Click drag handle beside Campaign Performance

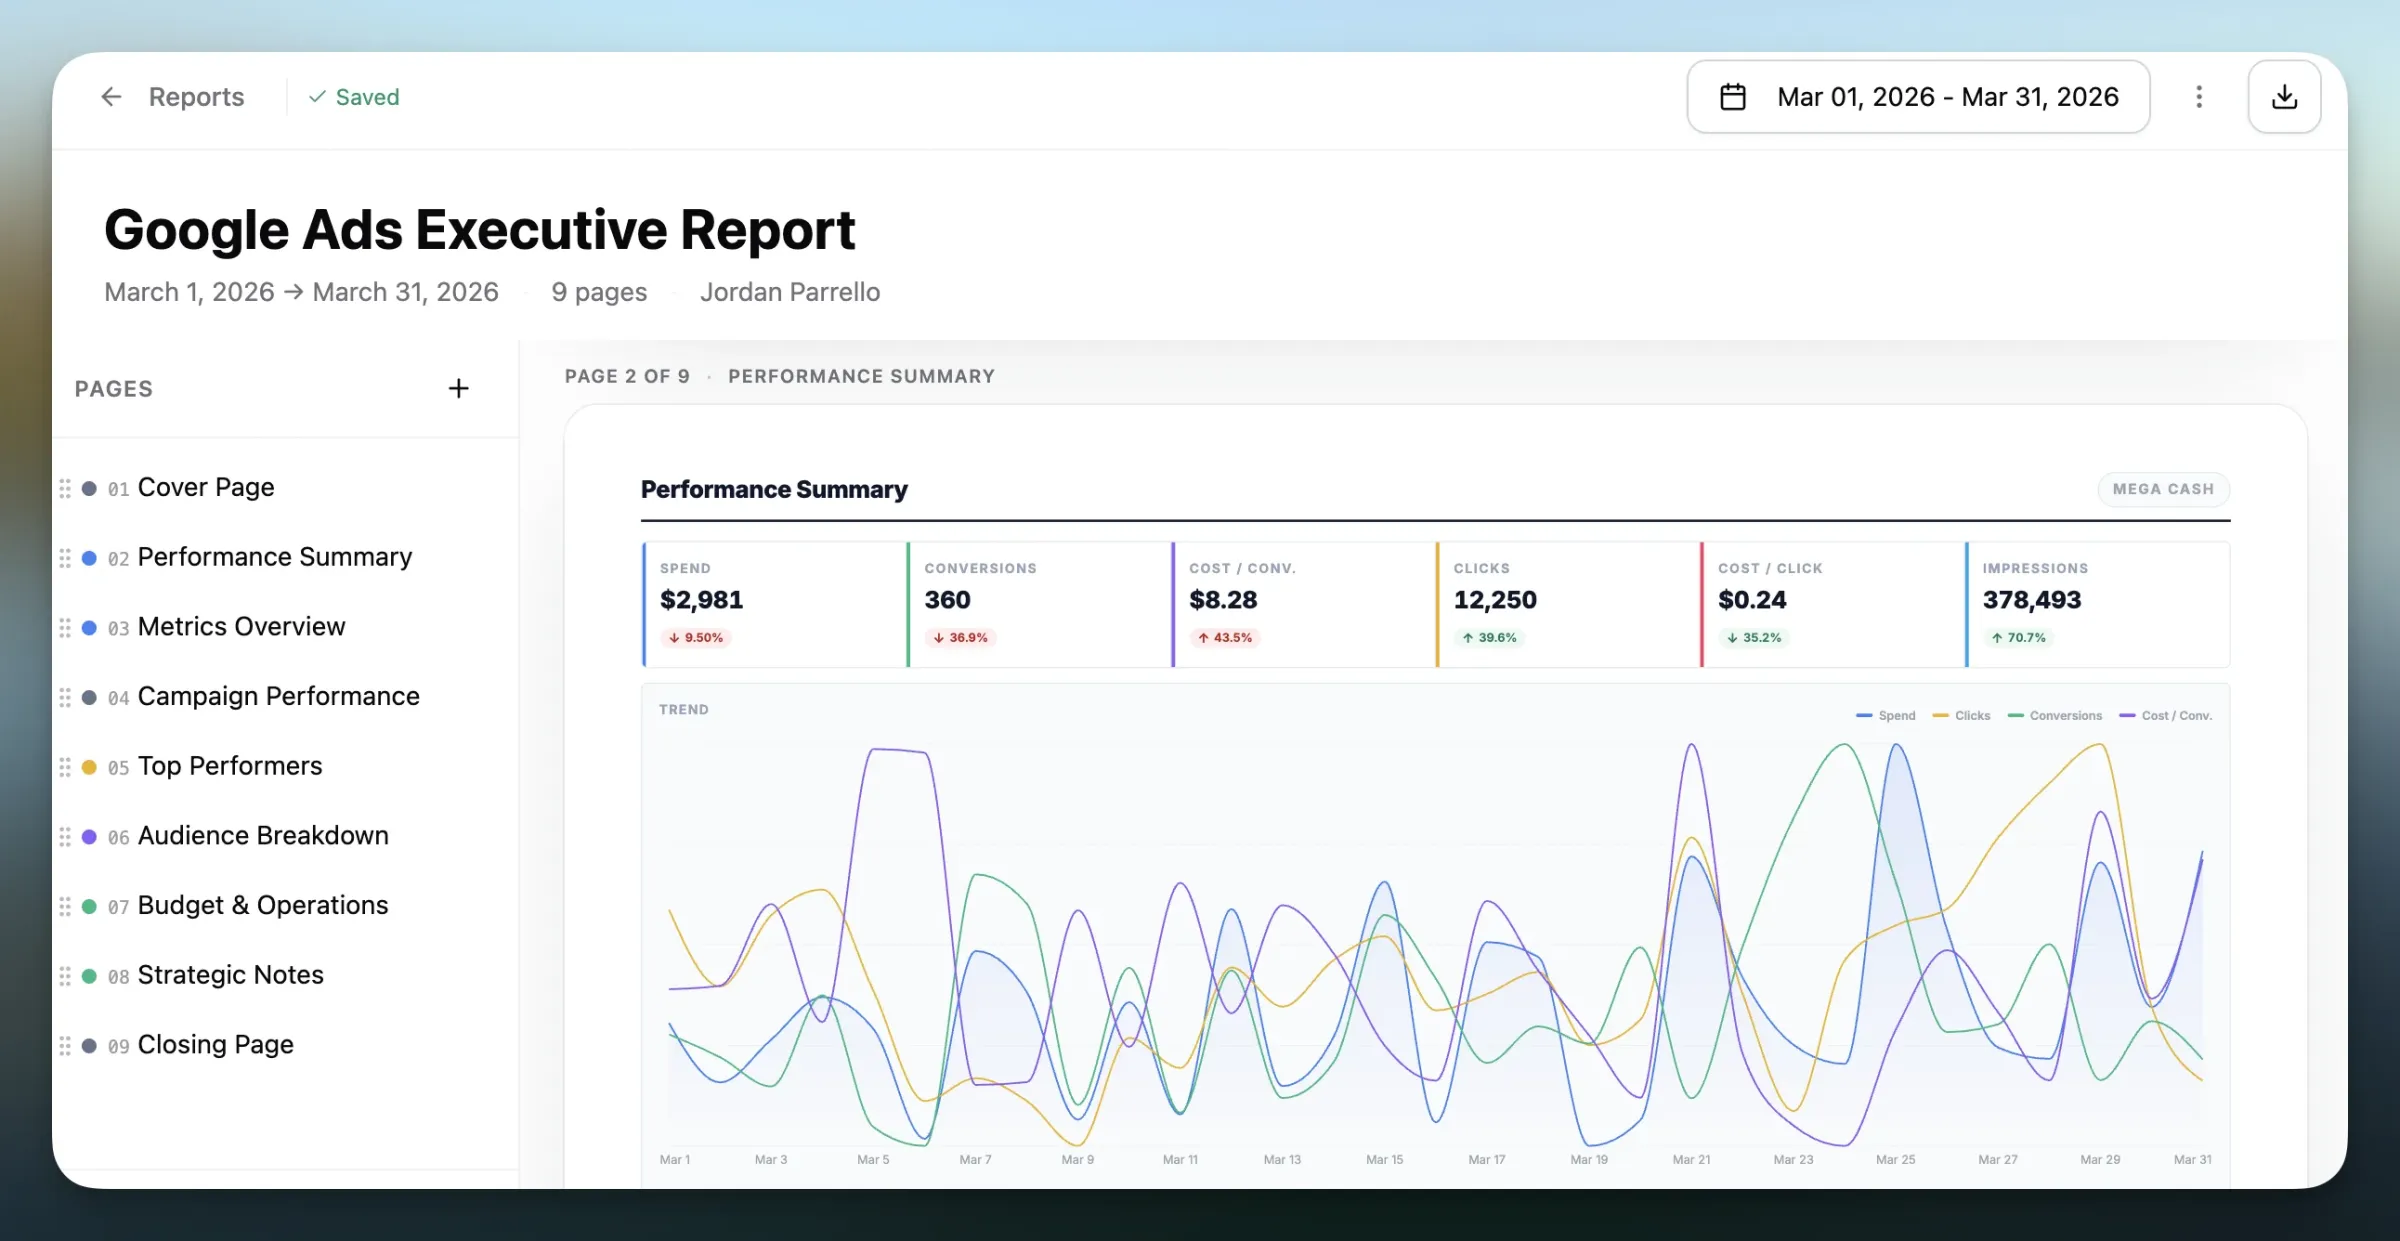(x=65, y=697)
